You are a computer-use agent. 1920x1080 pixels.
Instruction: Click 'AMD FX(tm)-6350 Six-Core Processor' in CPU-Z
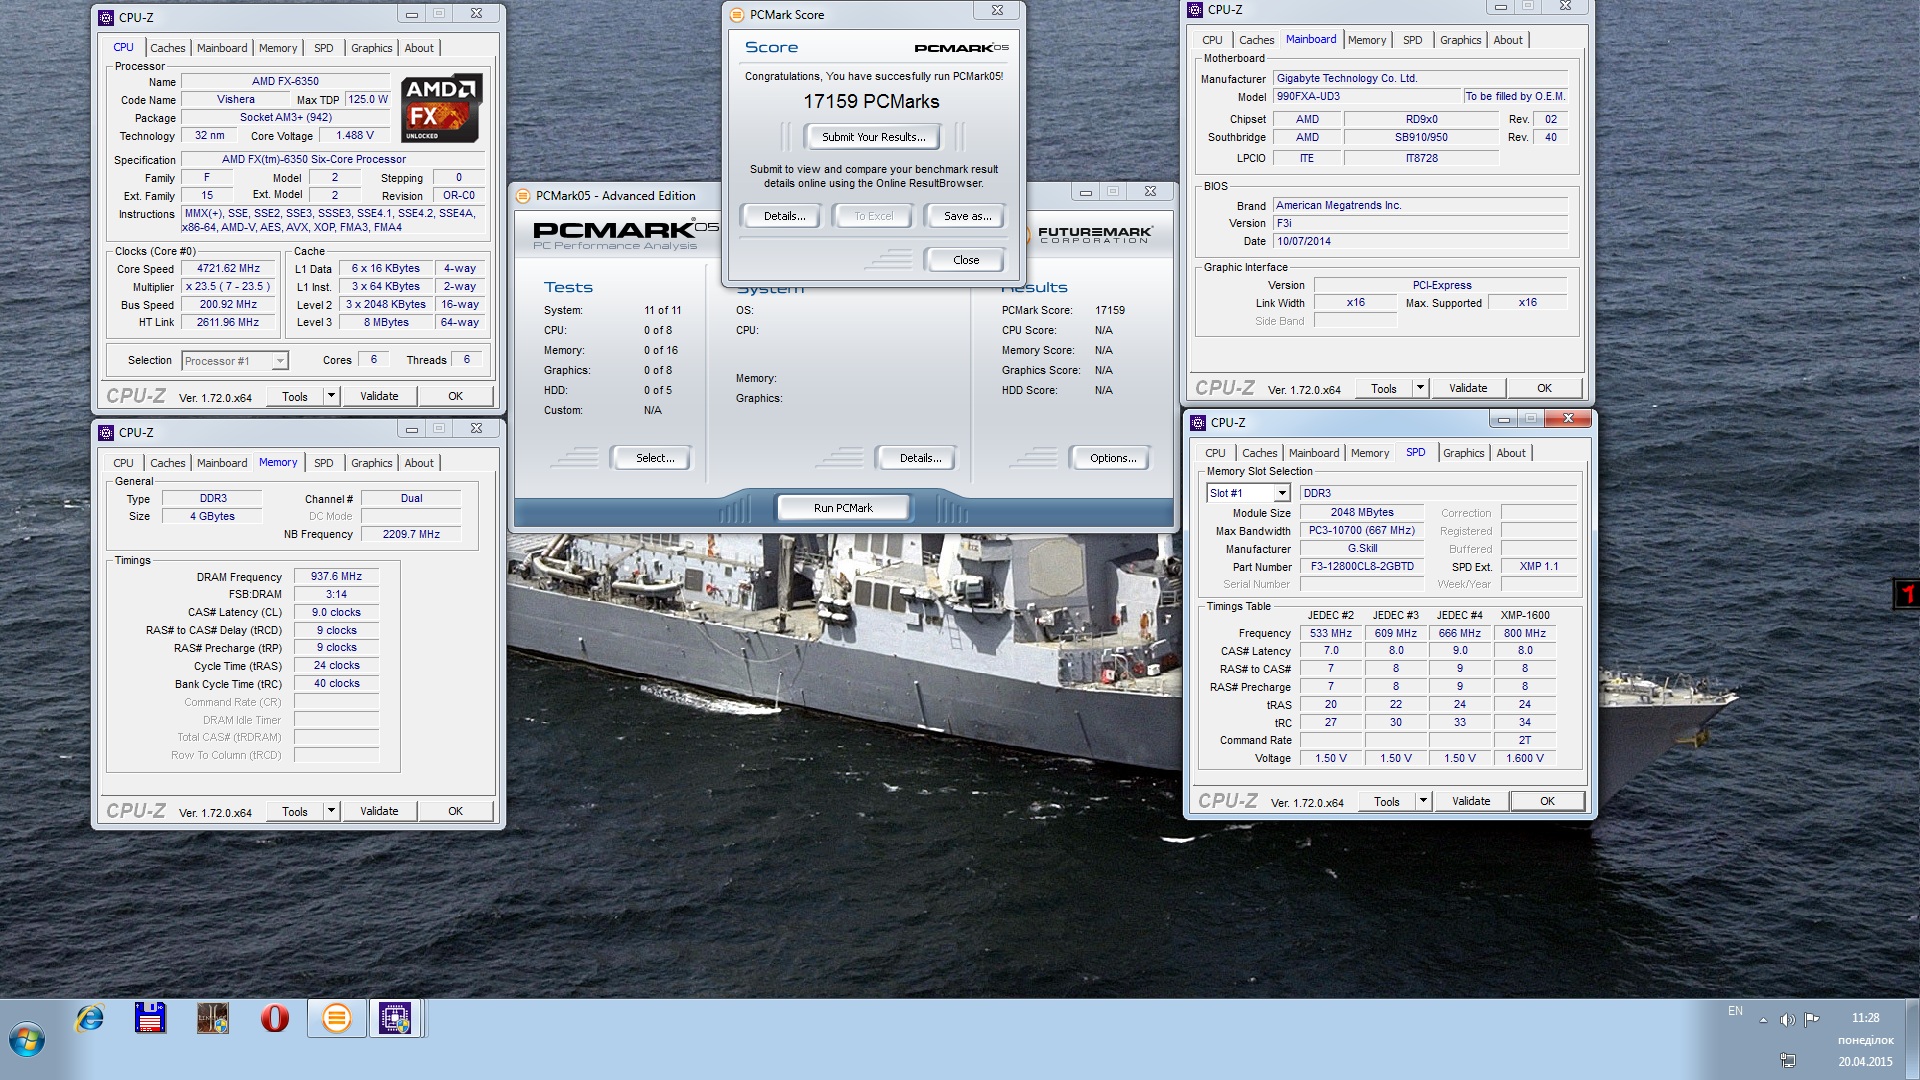[314, 160]
